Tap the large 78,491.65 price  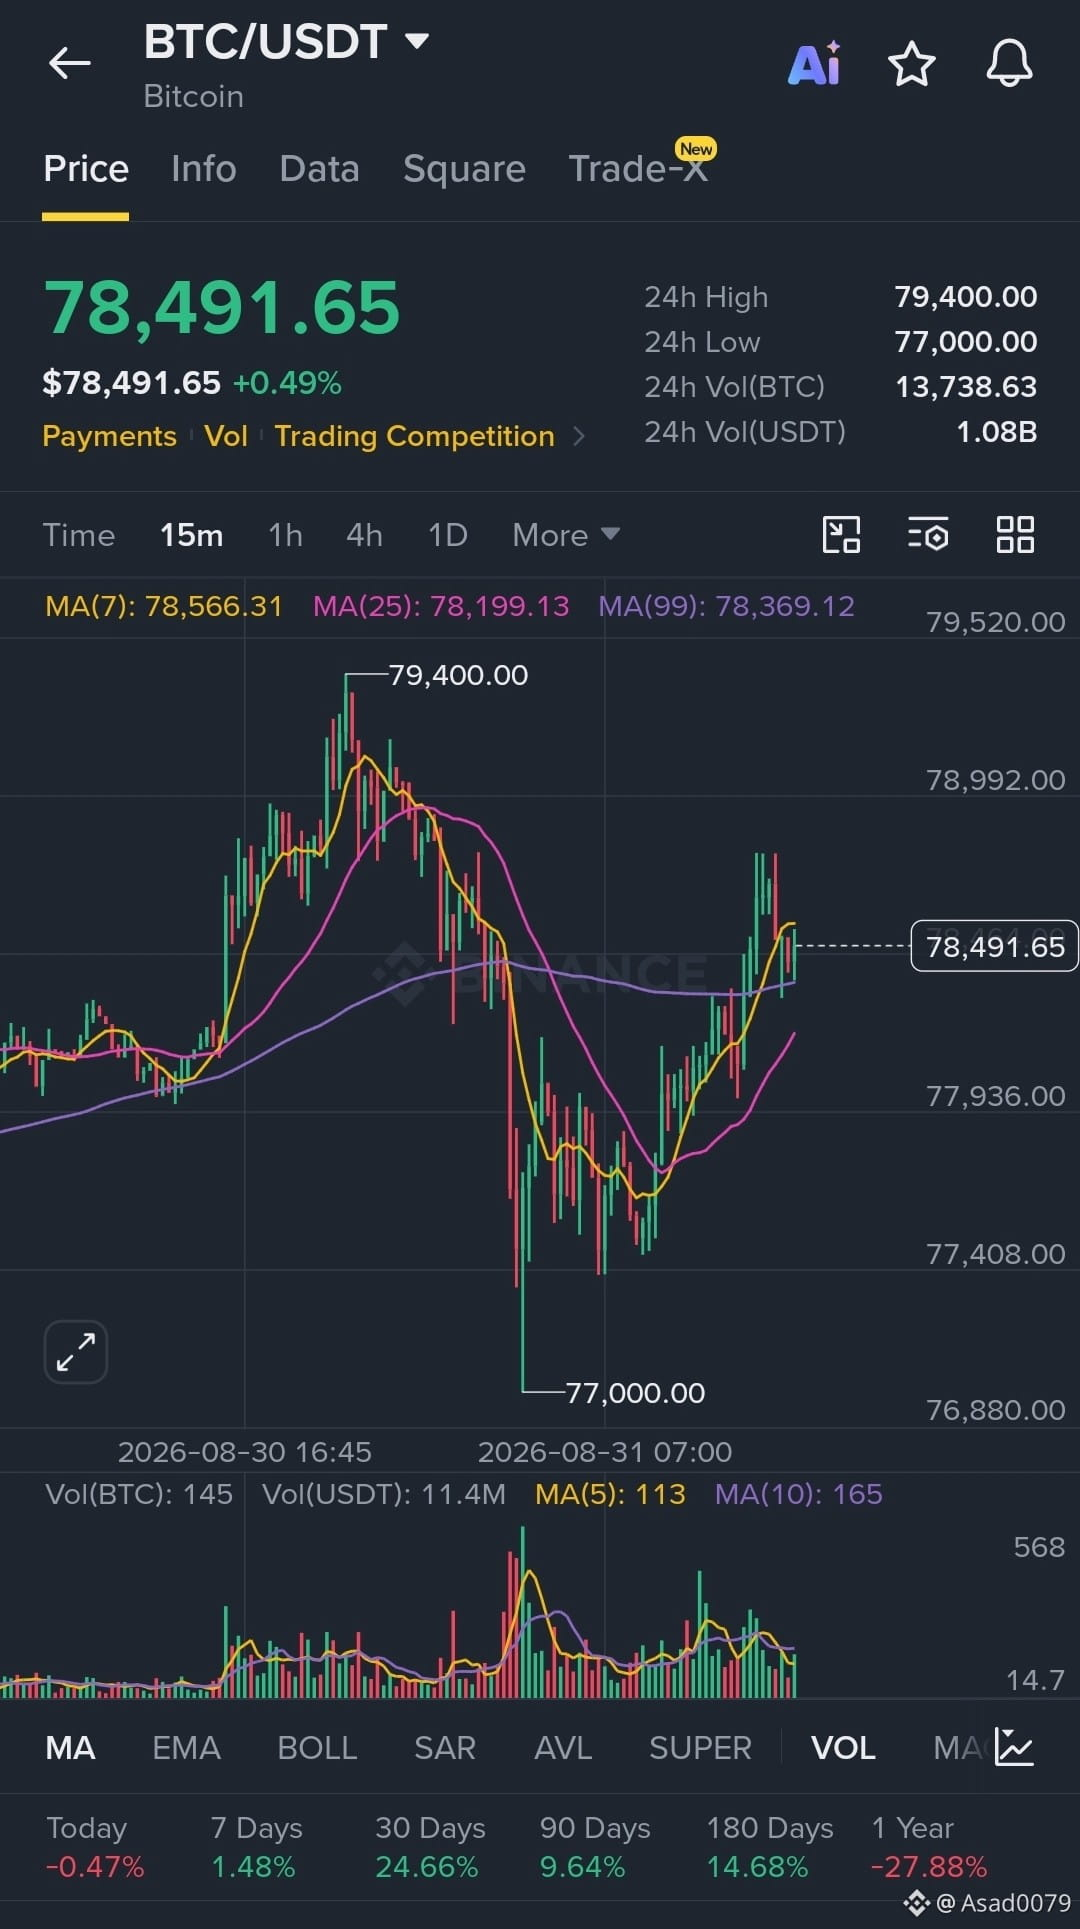222,307
